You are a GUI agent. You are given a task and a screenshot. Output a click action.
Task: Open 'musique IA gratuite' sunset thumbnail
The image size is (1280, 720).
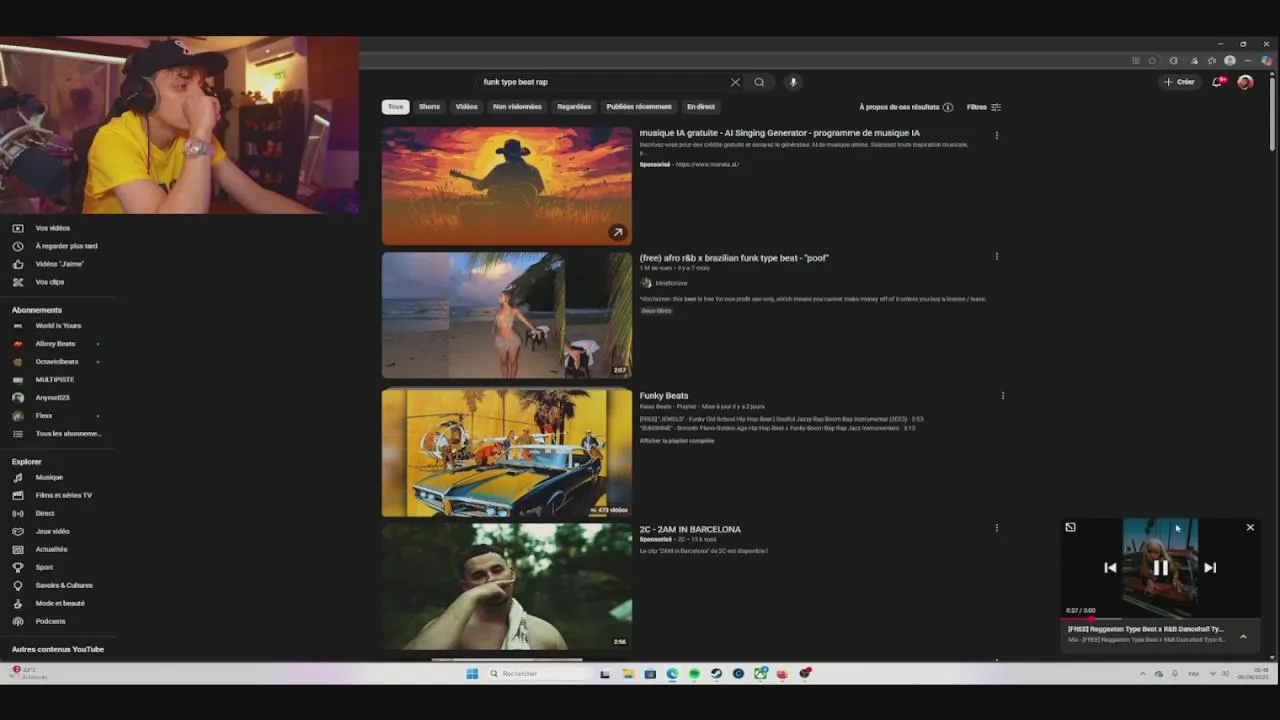click(507, 185)
